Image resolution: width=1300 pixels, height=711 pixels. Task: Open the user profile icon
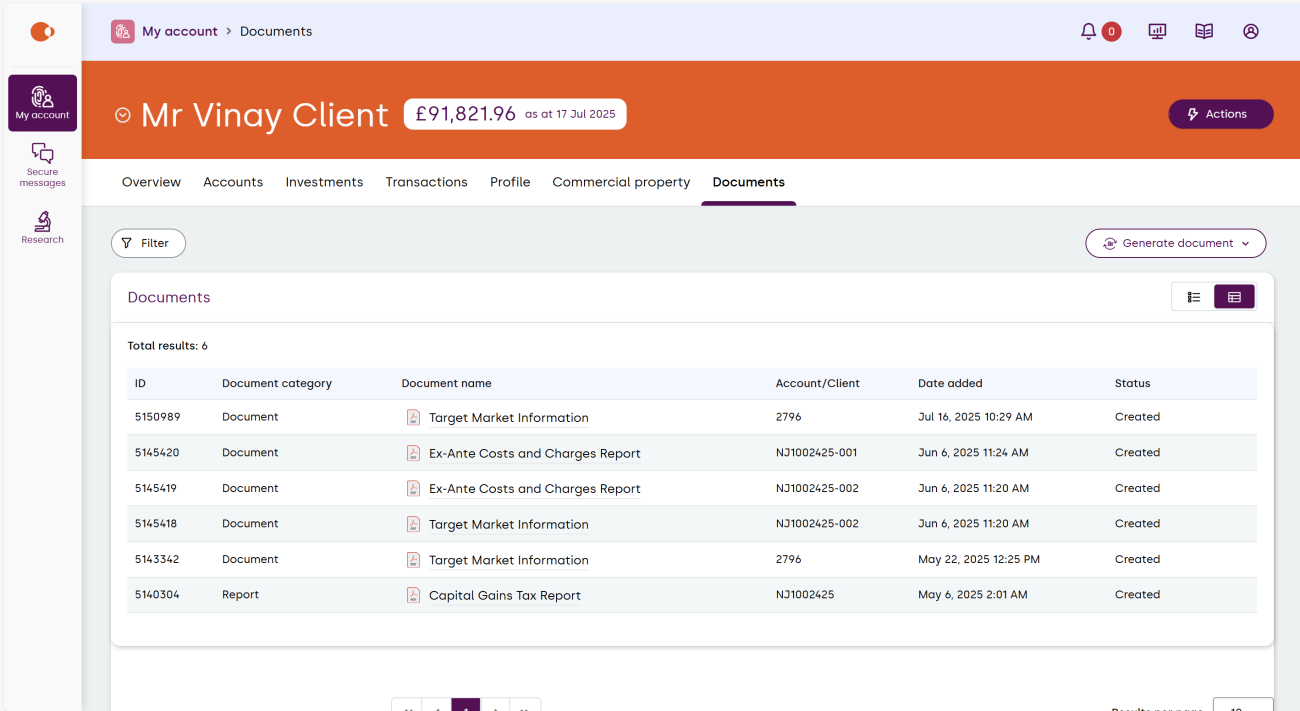click(1251, 32)
